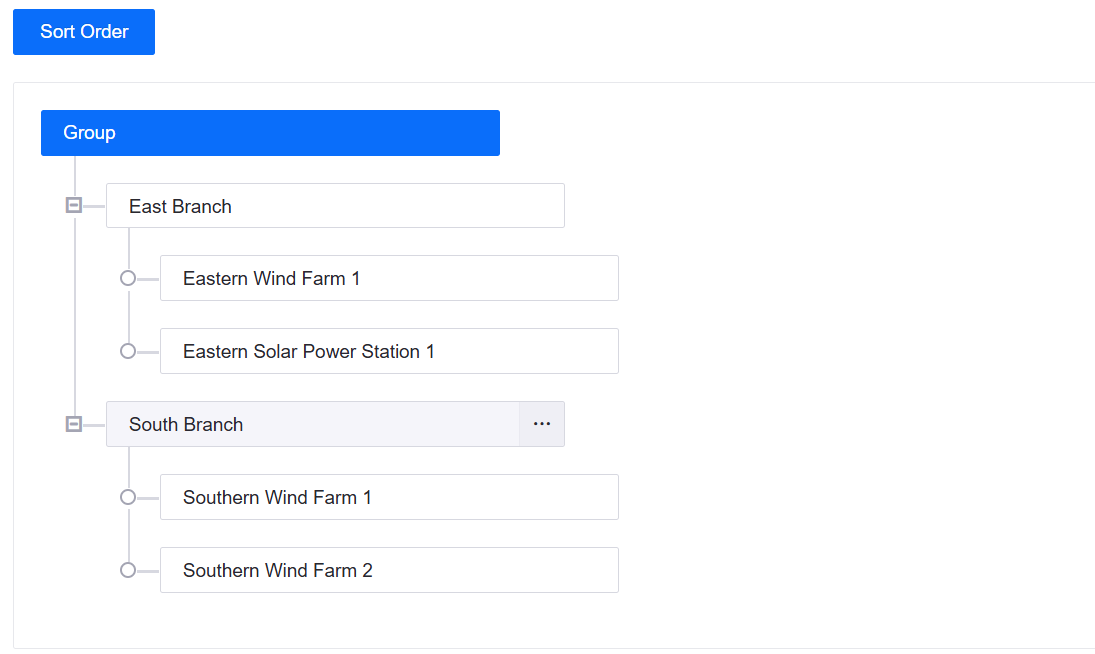Pick the Southern Wind Farm 1 item
1095x654 pixels.
tap(389, 497)
